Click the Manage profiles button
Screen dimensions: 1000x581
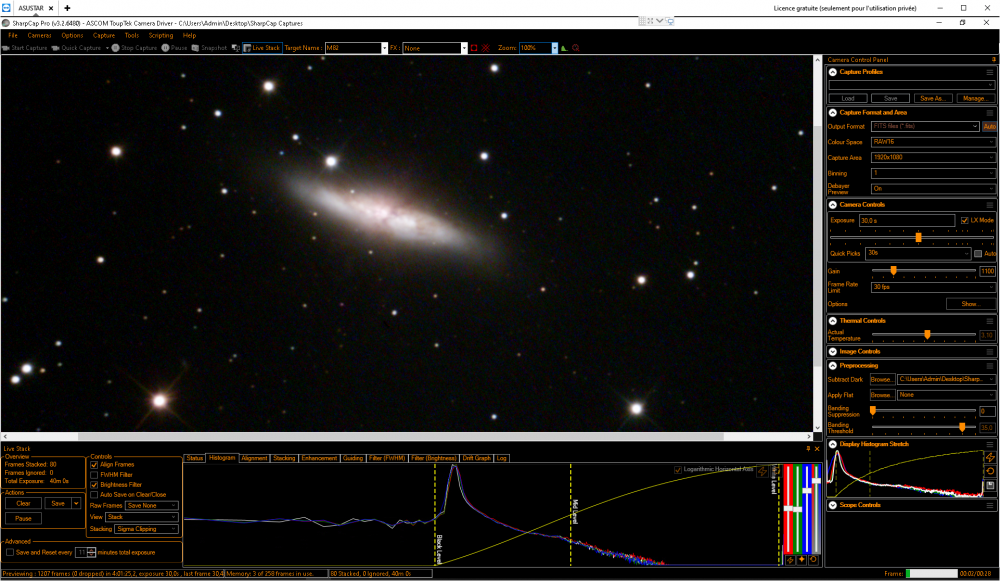point(974,98)
